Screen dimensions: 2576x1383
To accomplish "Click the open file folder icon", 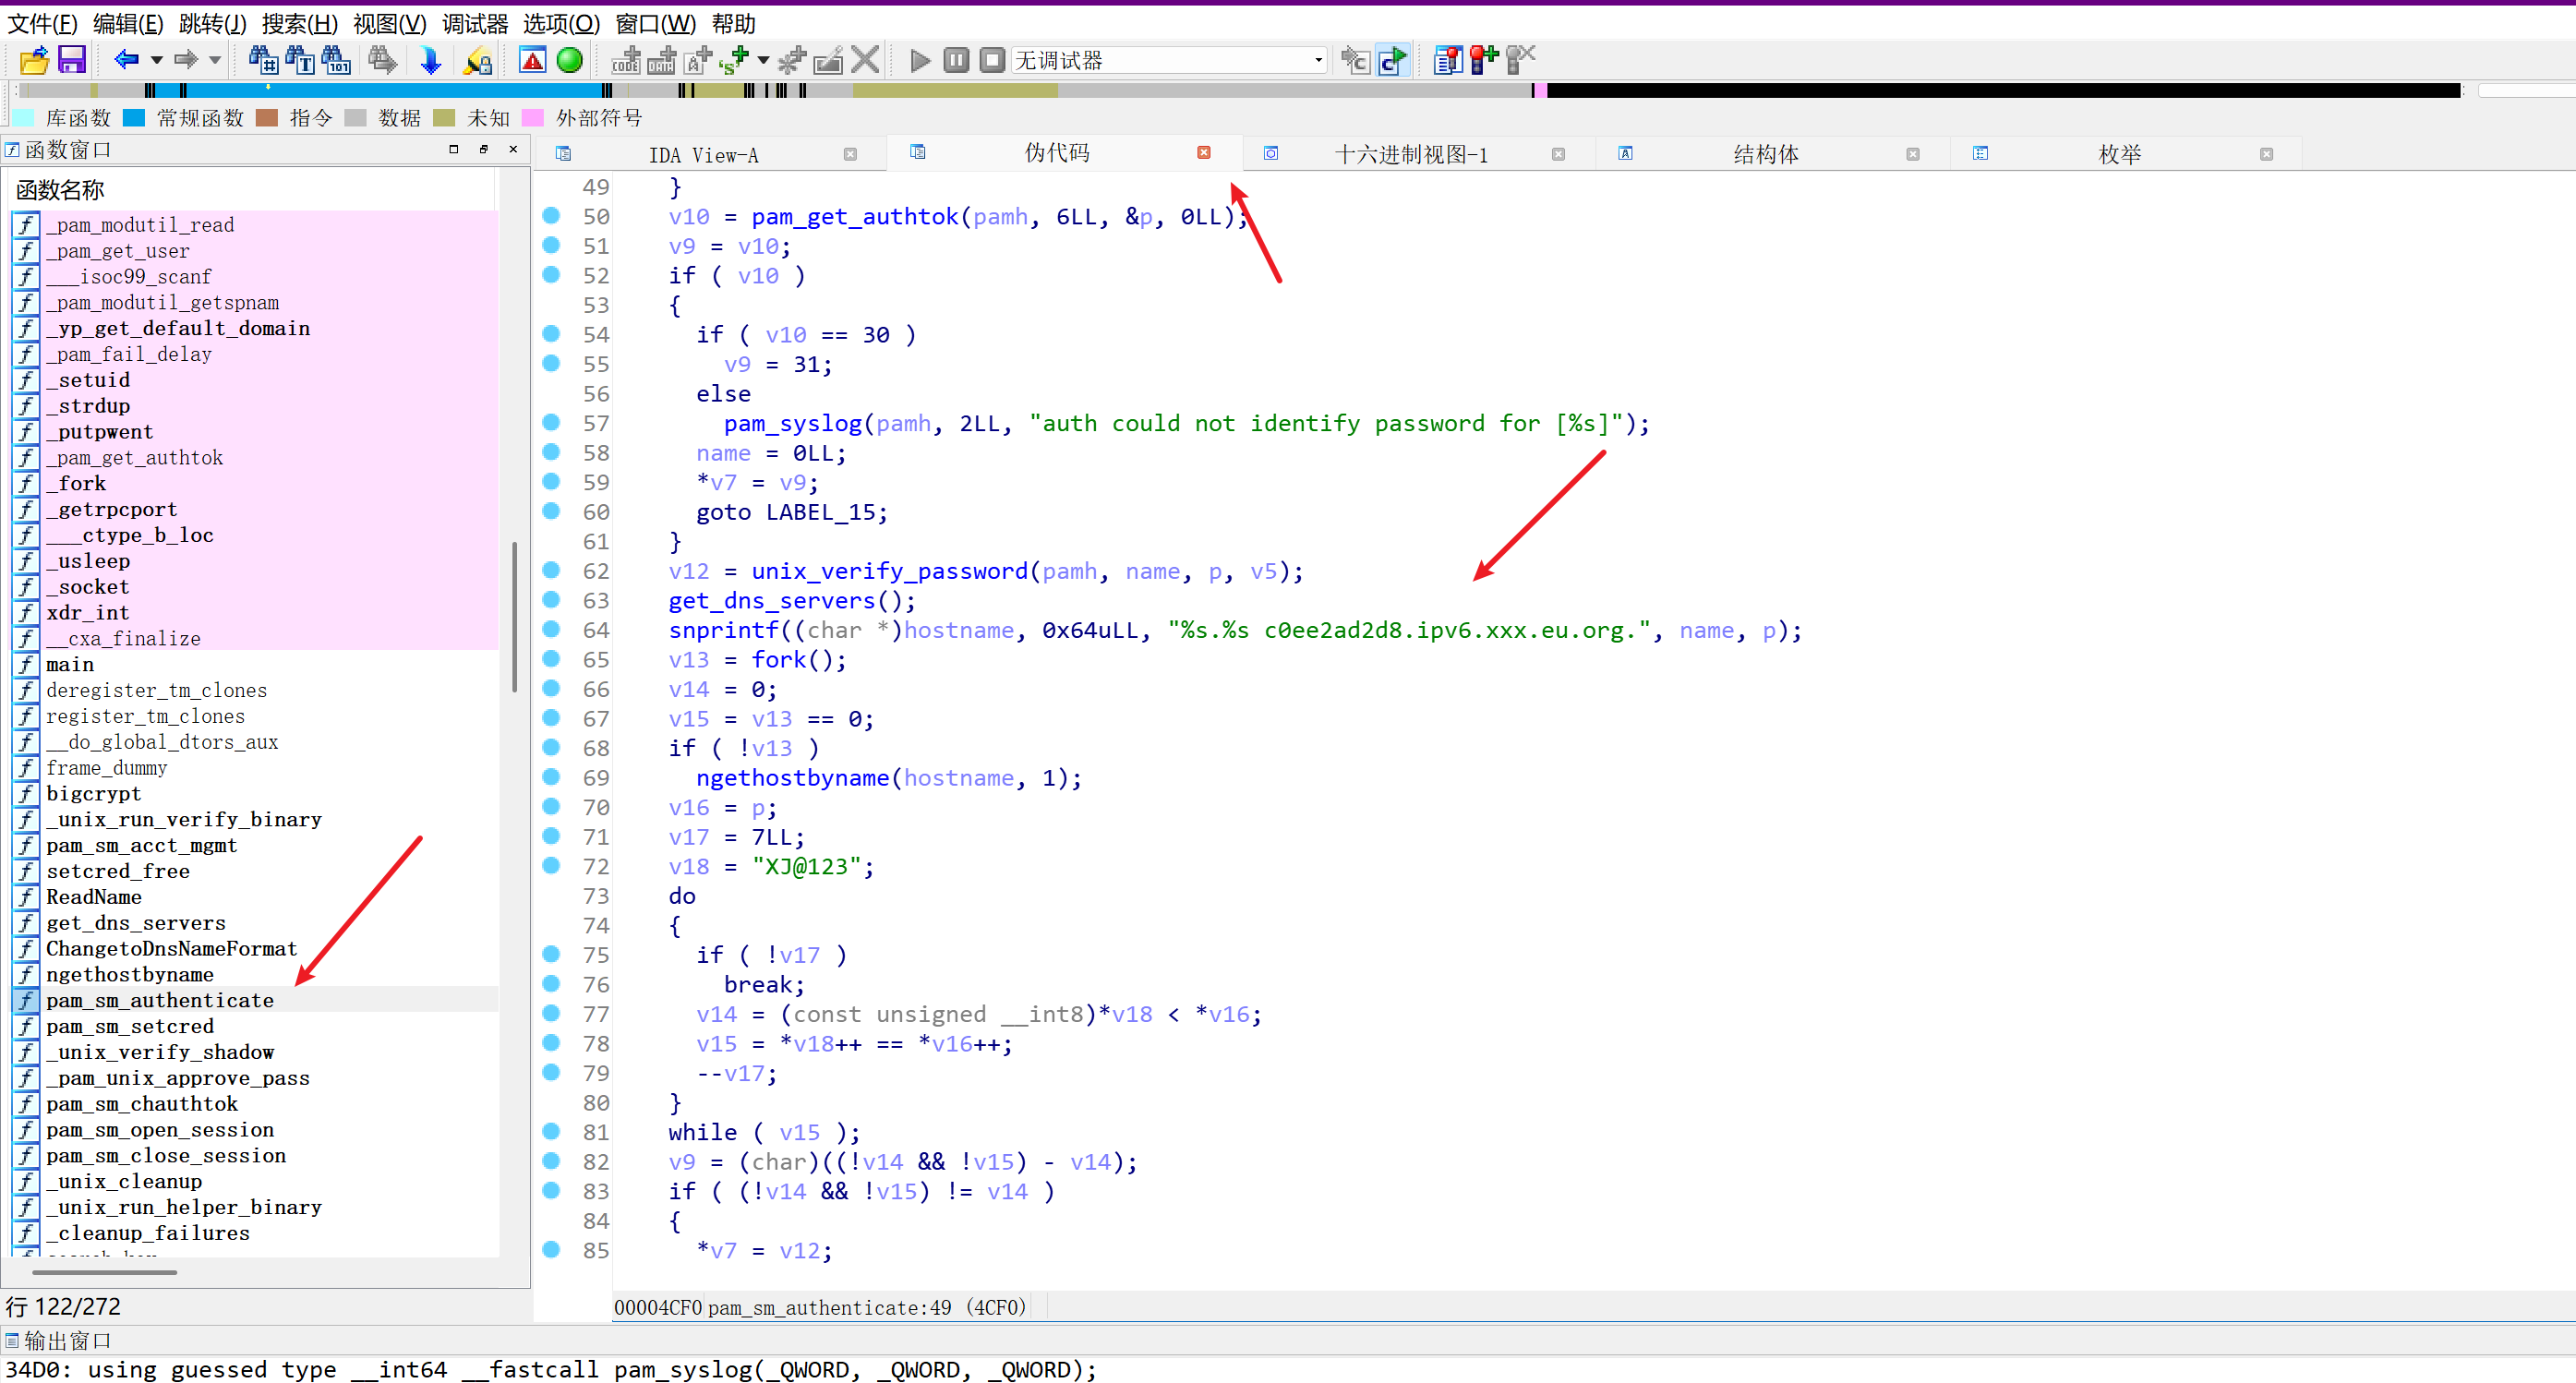I will (33, 61).
